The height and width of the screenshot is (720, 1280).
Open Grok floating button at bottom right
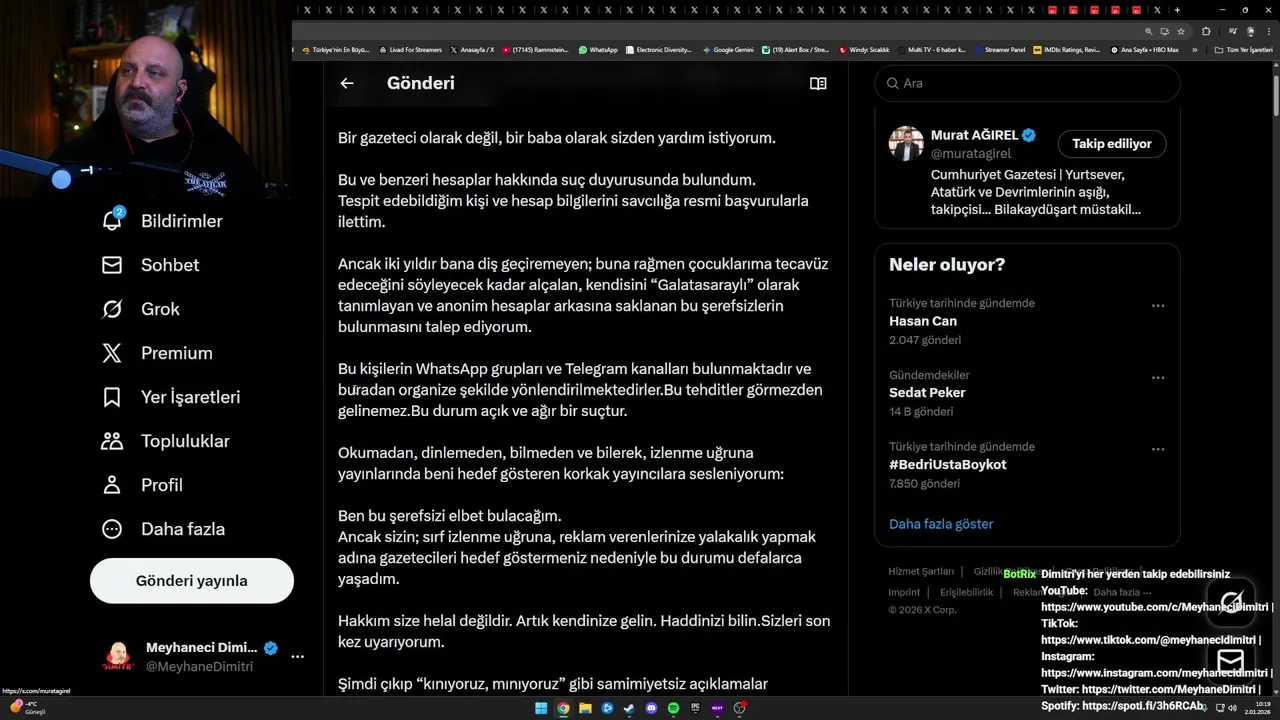(x=1231, y=603)
